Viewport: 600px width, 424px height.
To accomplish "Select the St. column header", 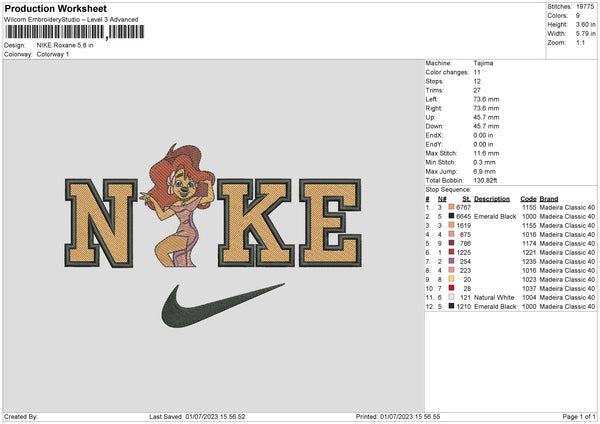I will pyautogui.click(x=466, y=199).
